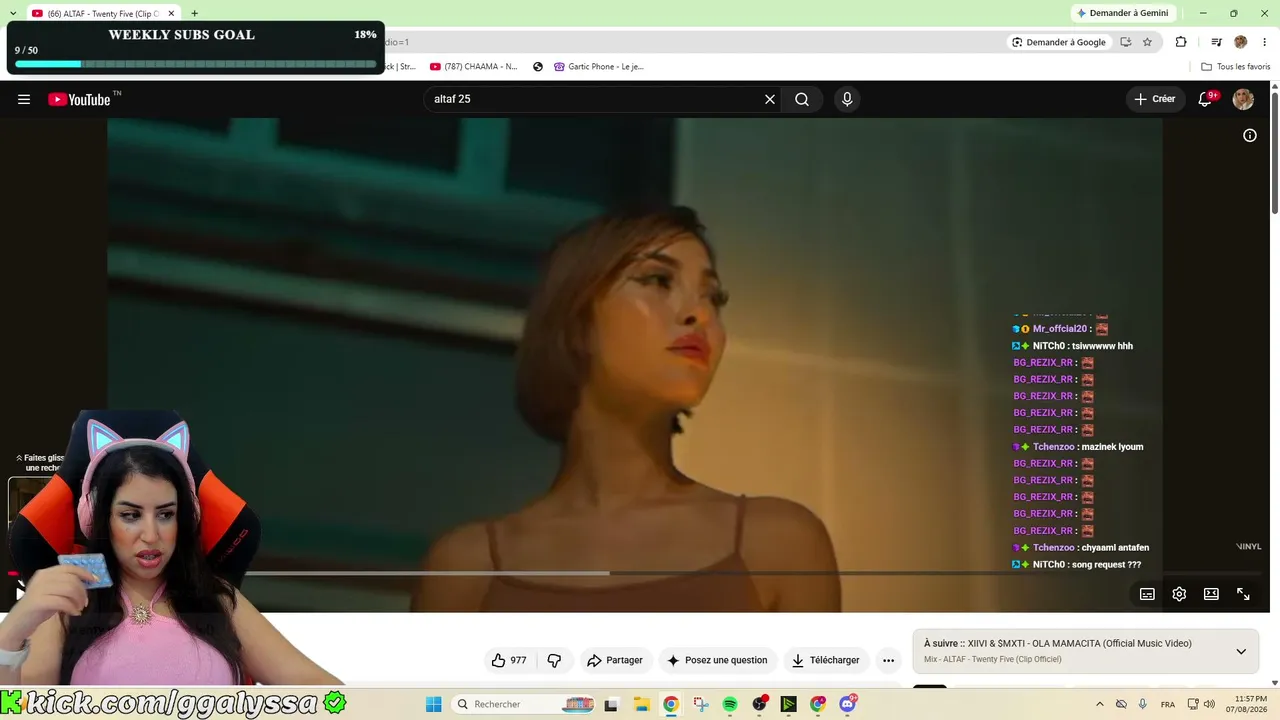Start voice search with the microphone
This screenshot has width=1280, height=720.
pyautogui.click(x=847, y=99)
